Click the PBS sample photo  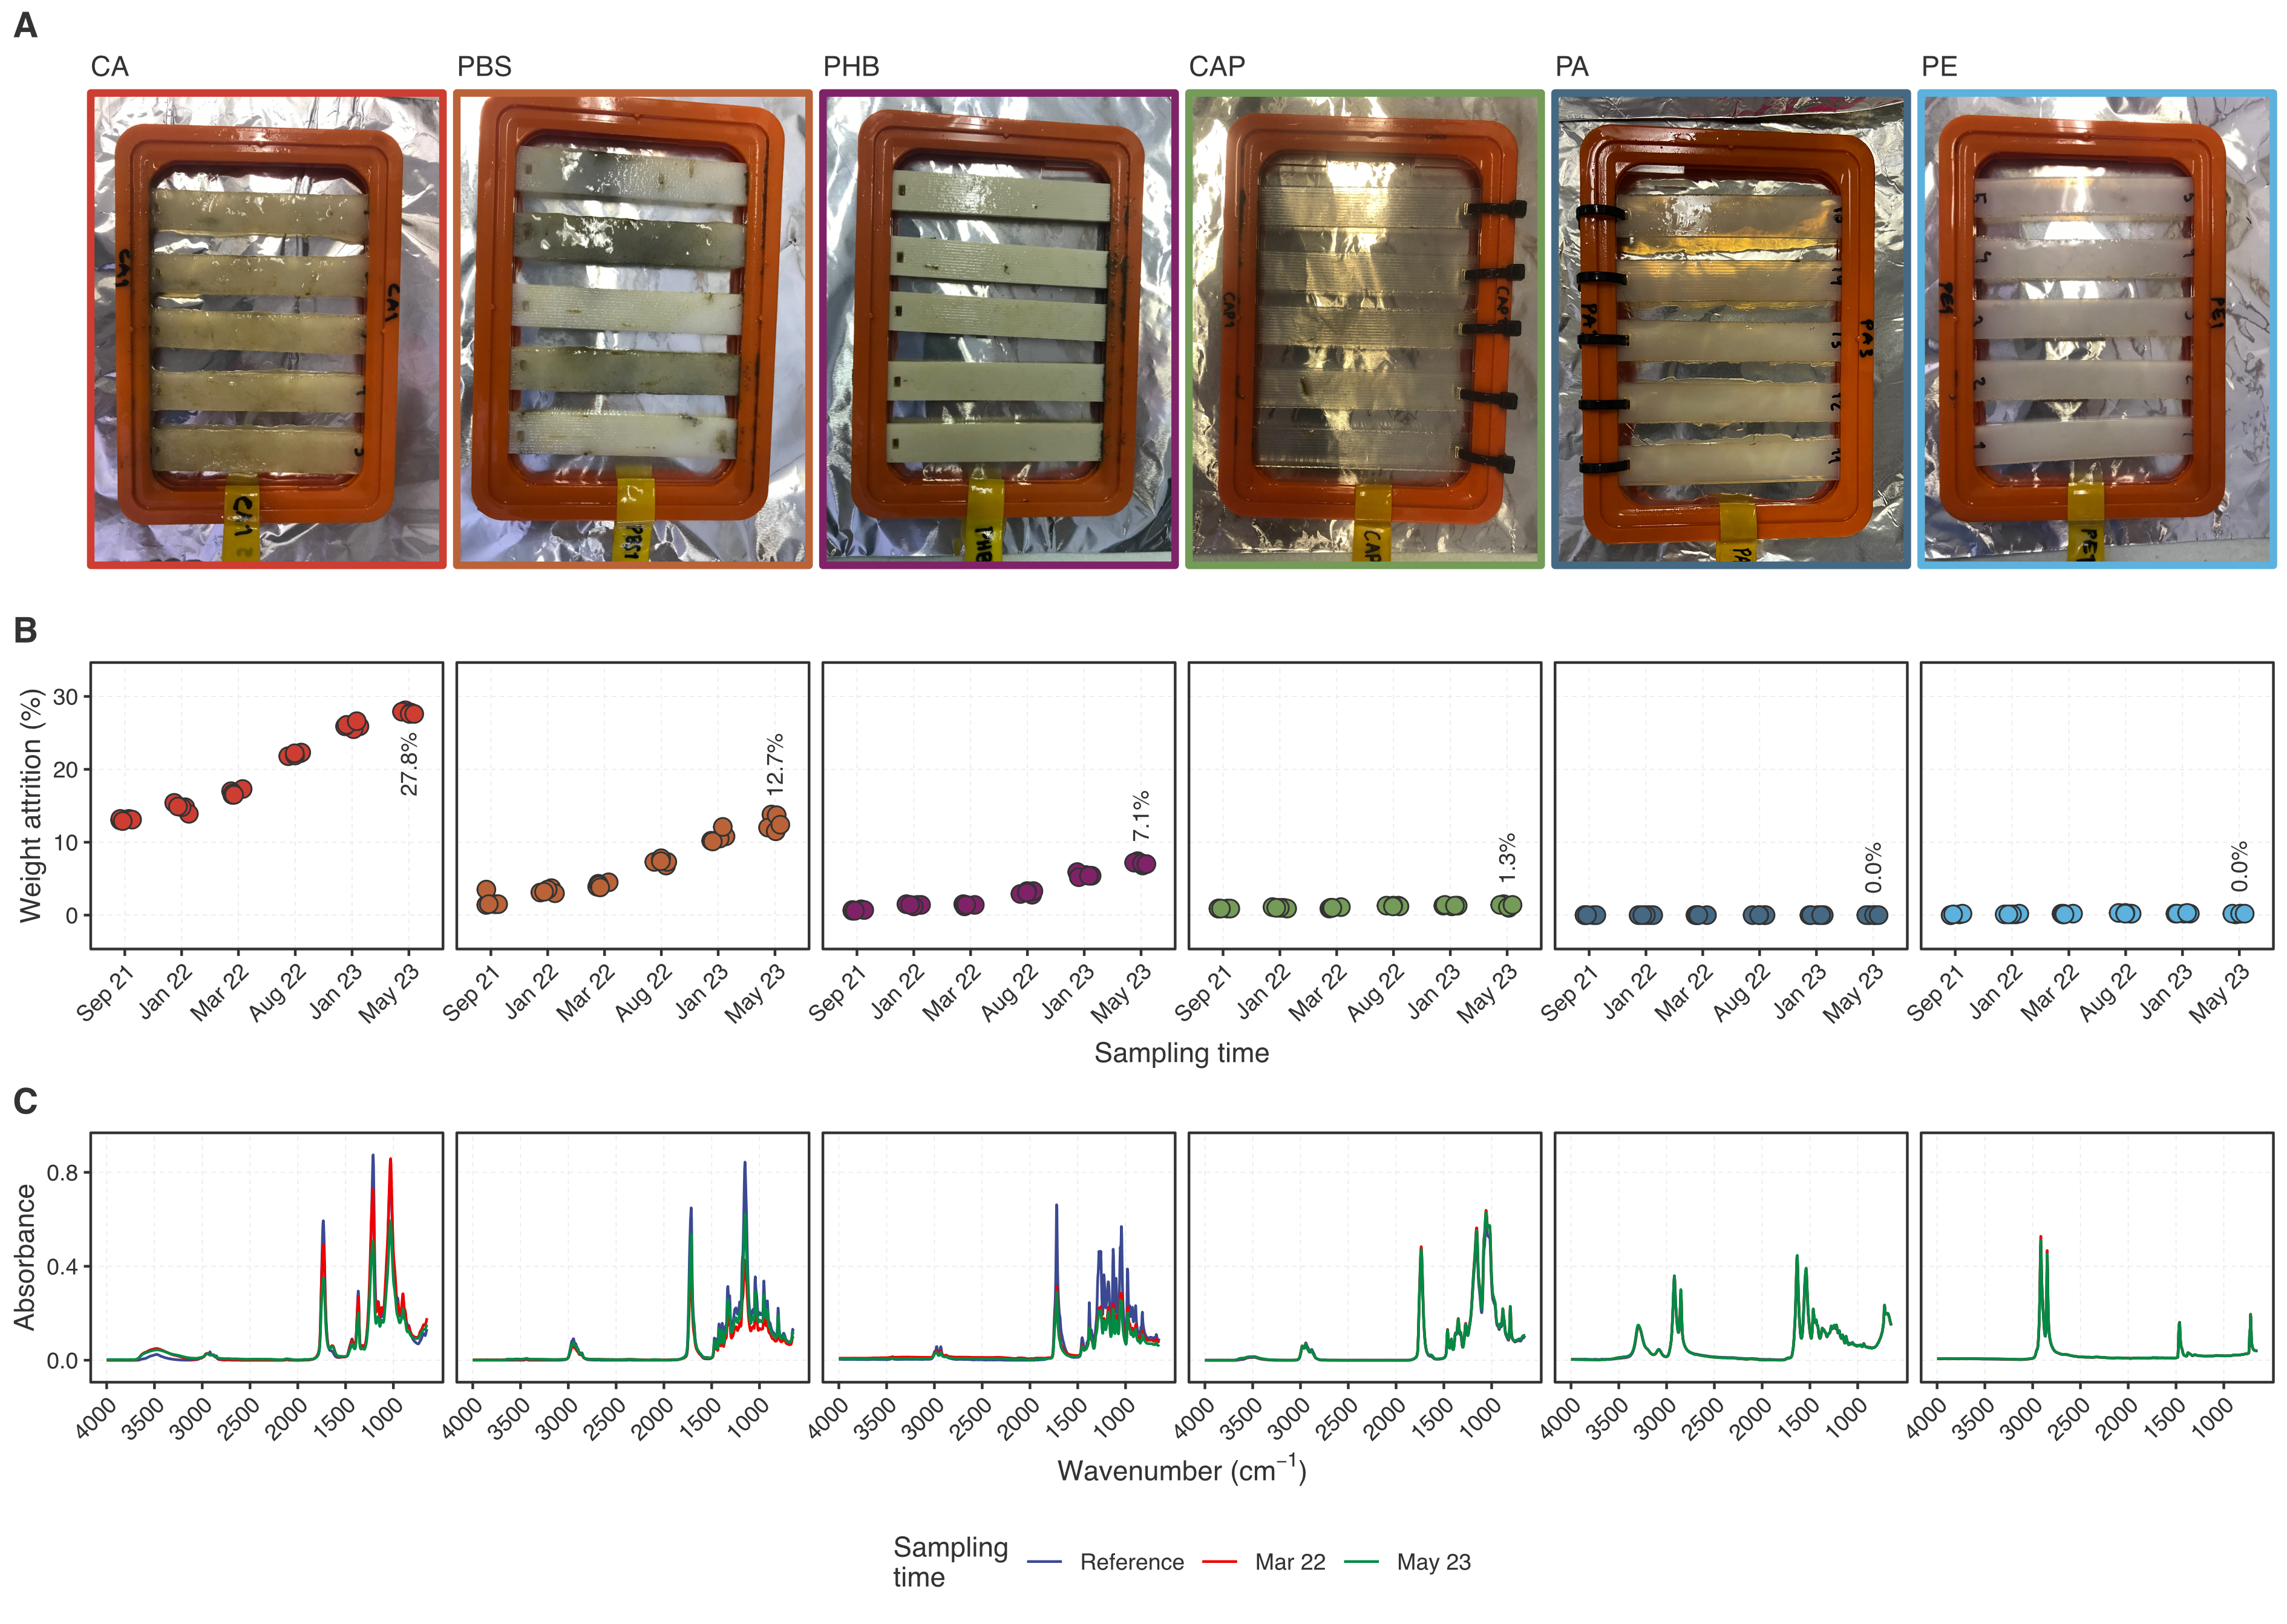coord(632,329)
